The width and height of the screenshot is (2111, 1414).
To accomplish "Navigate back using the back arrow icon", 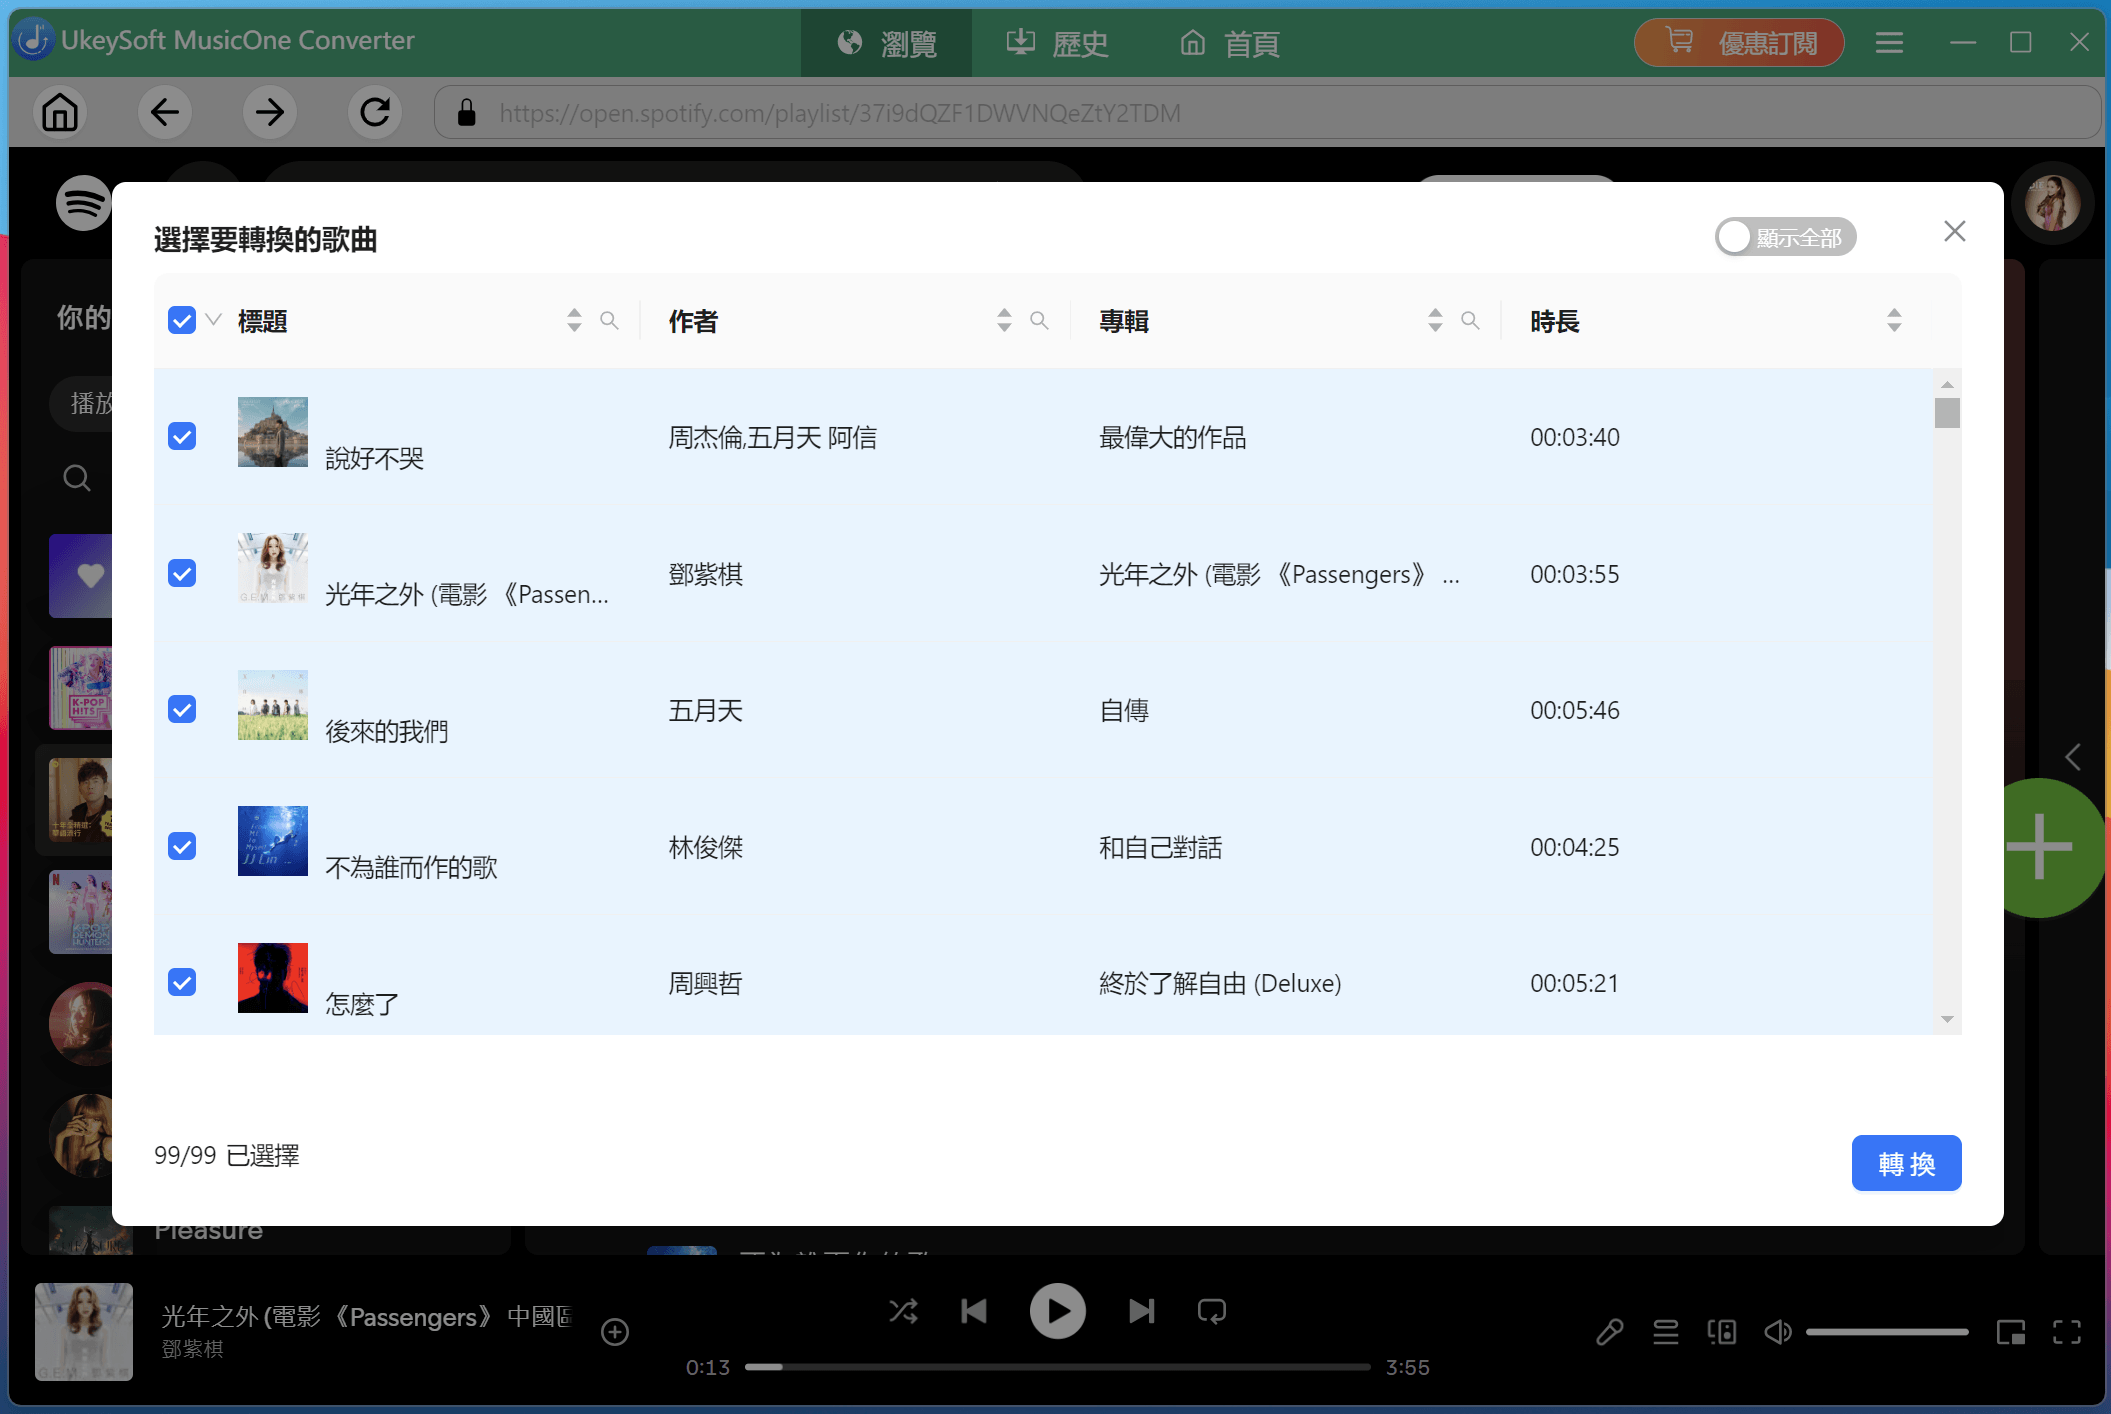I will pos(166,112).
